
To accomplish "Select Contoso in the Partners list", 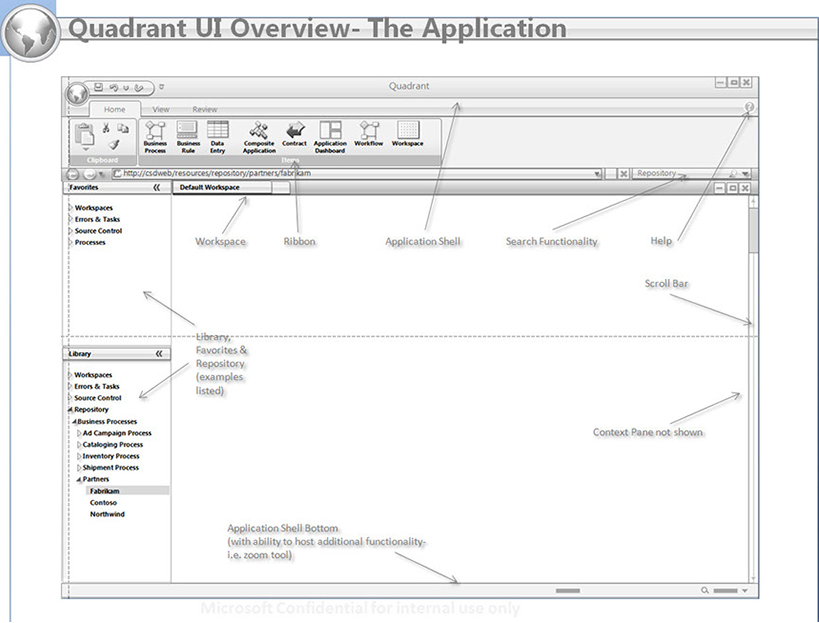I will click(x=103, y=503).
